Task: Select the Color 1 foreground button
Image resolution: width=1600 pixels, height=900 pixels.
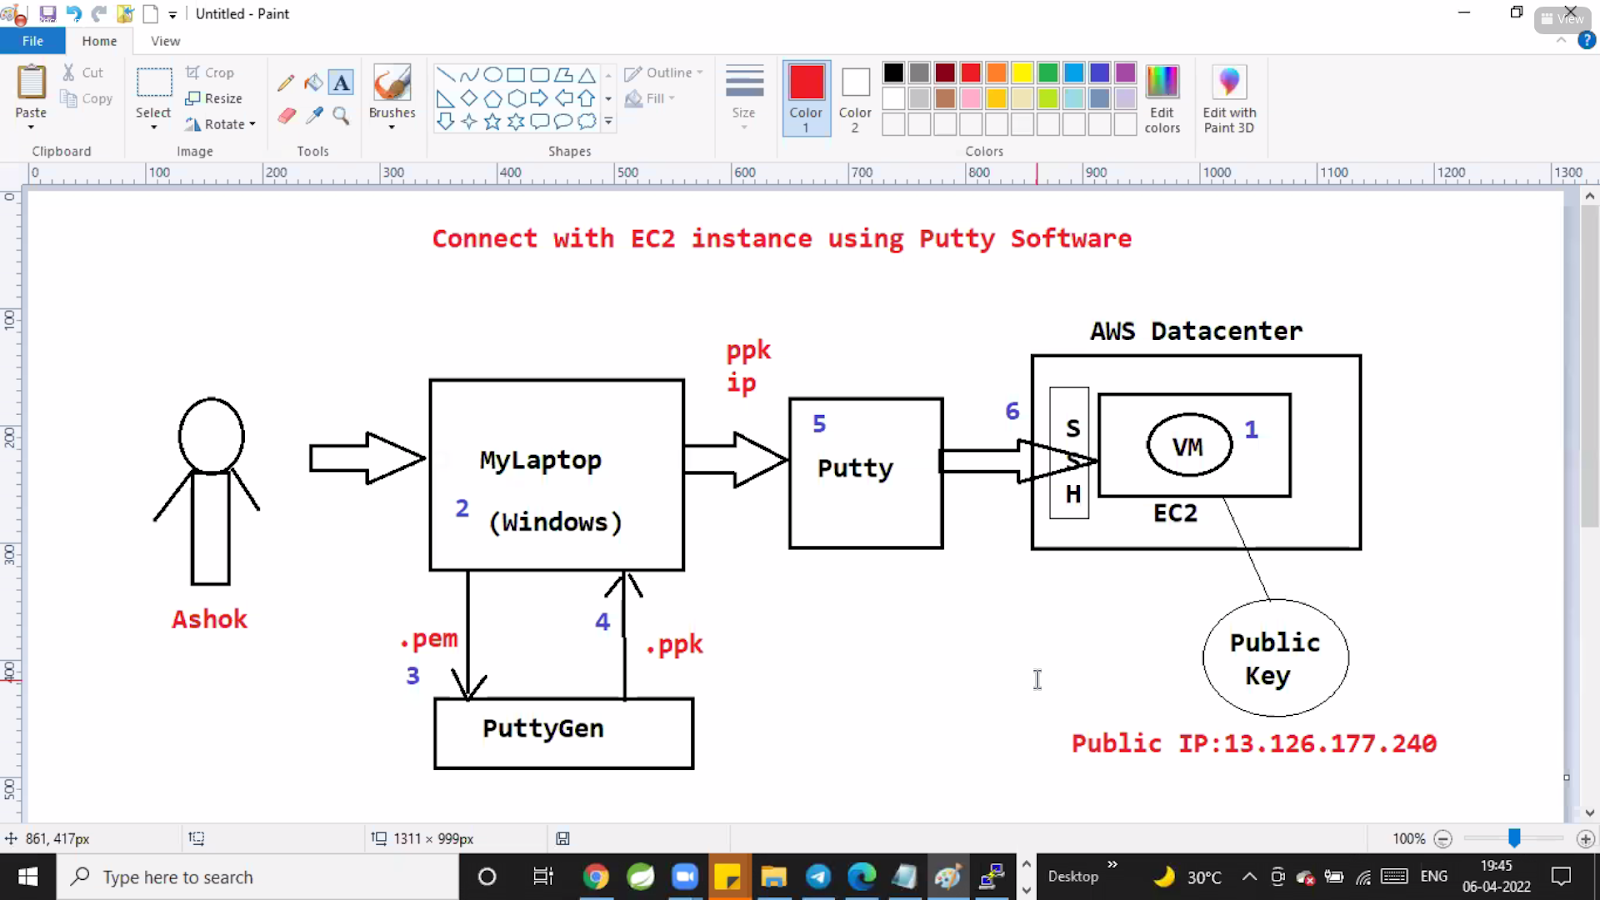Action: pyautogui.click(x=806, y=98)
